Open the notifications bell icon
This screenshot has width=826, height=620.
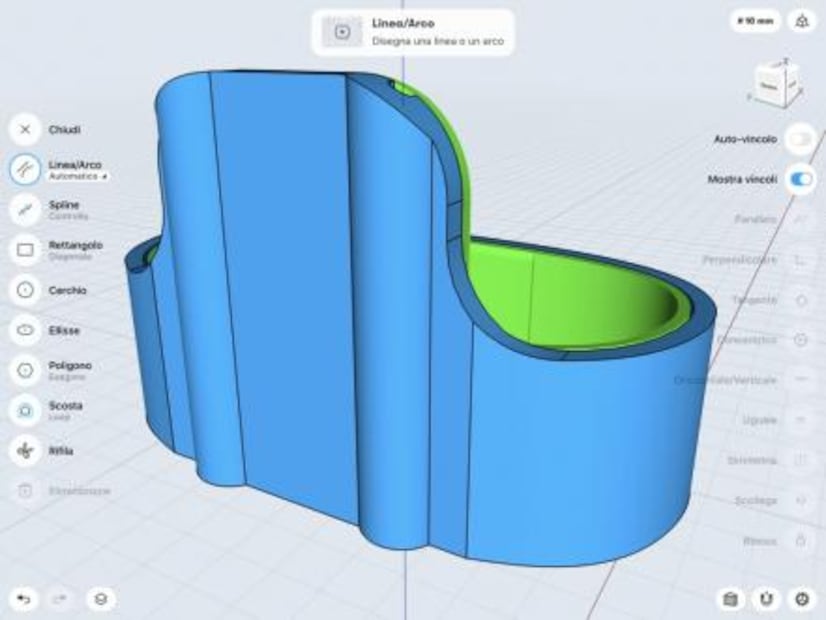801,19
